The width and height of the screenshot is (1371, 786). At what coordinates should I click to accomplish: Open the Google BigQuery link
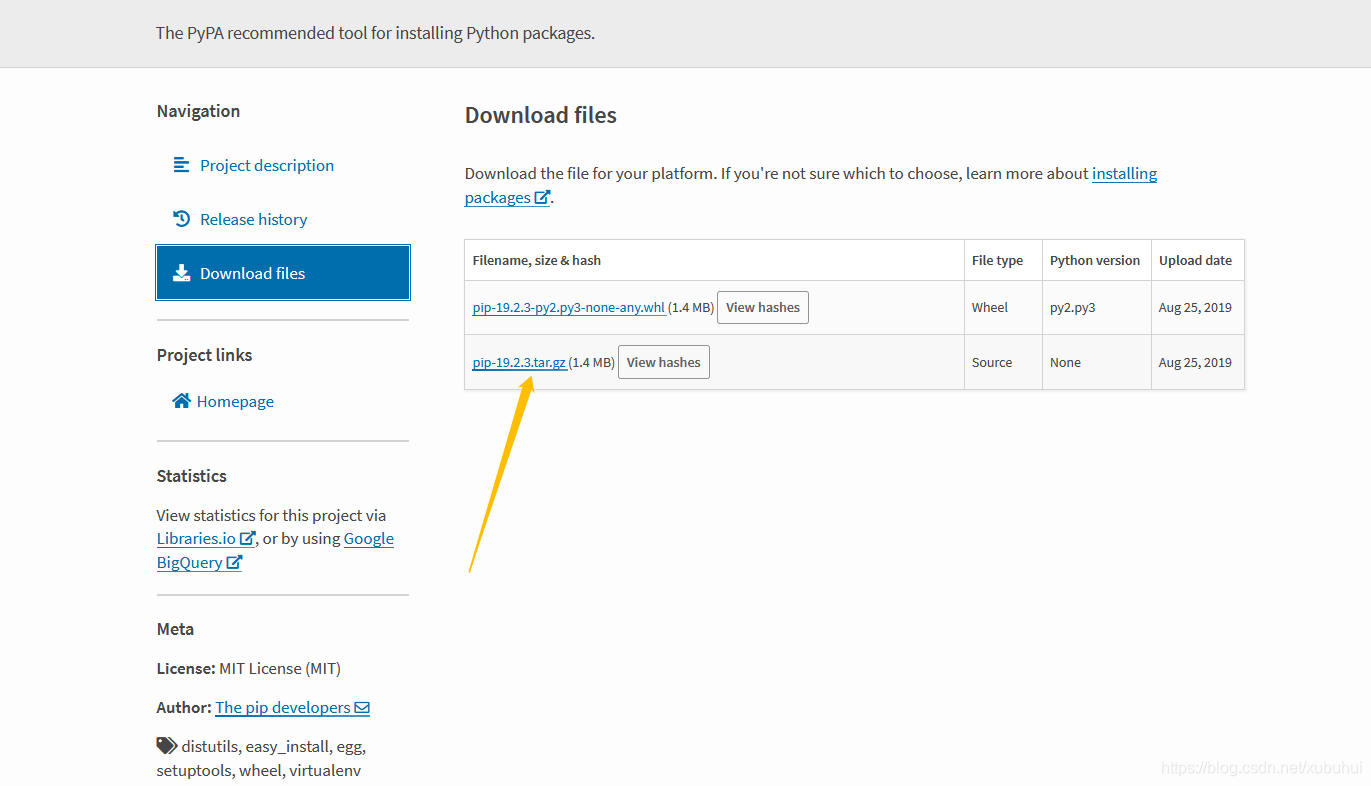[275, 550]
